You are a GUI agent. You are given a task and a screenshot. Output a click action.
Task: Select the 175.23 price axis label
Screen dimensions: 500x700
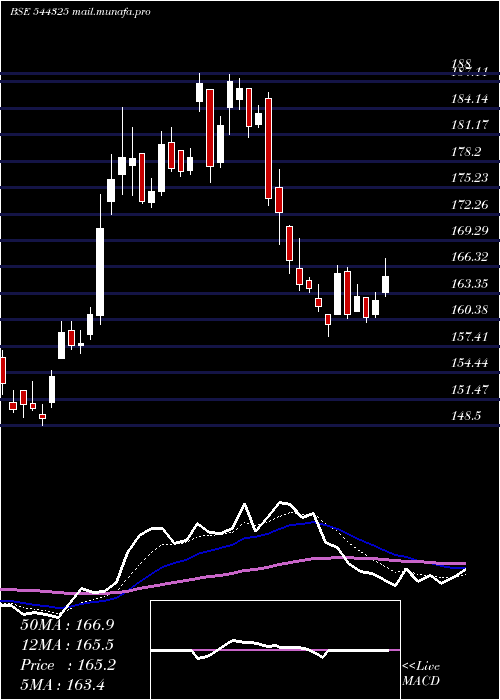coord(470,178)
